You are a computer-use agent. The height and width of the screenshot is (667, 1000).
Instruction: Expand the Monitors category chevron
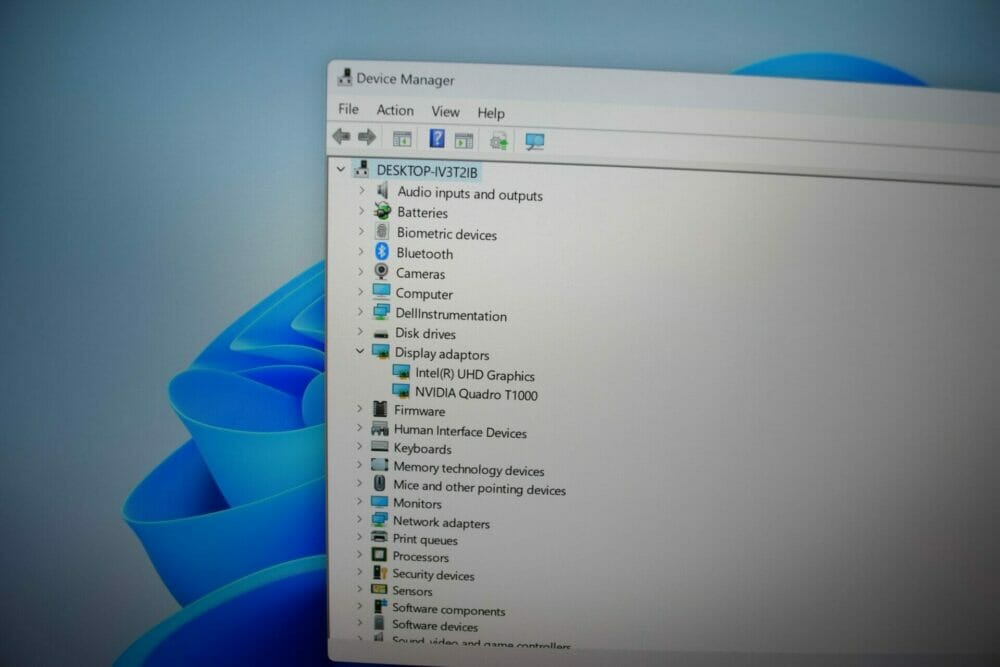coord(360,501)
